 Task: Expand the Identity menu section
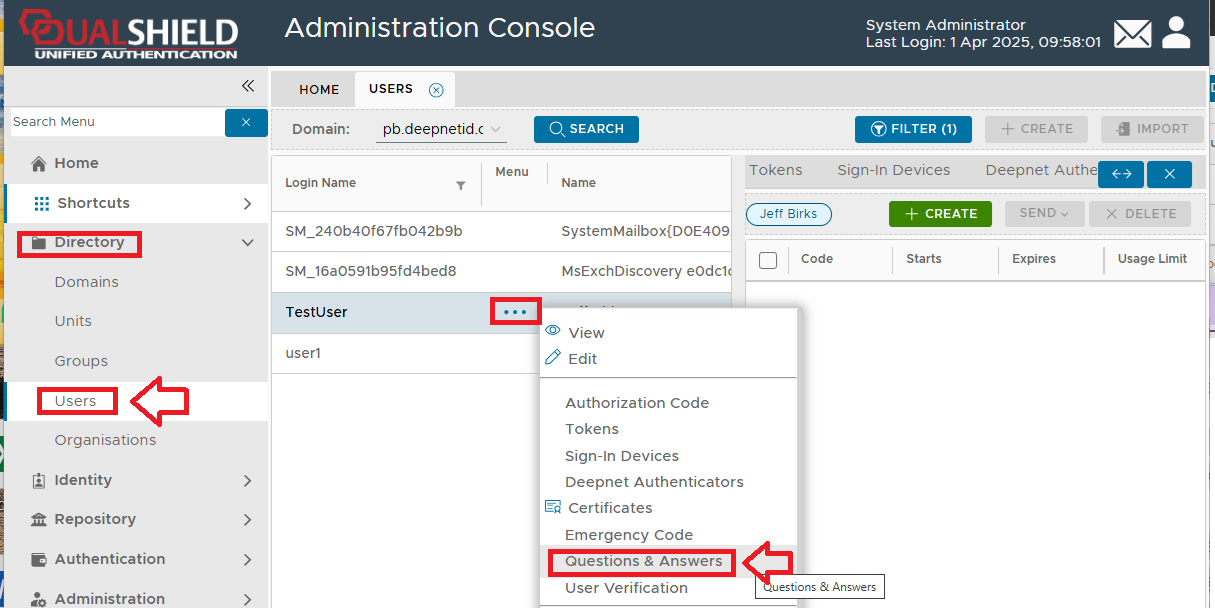(247, 481)
